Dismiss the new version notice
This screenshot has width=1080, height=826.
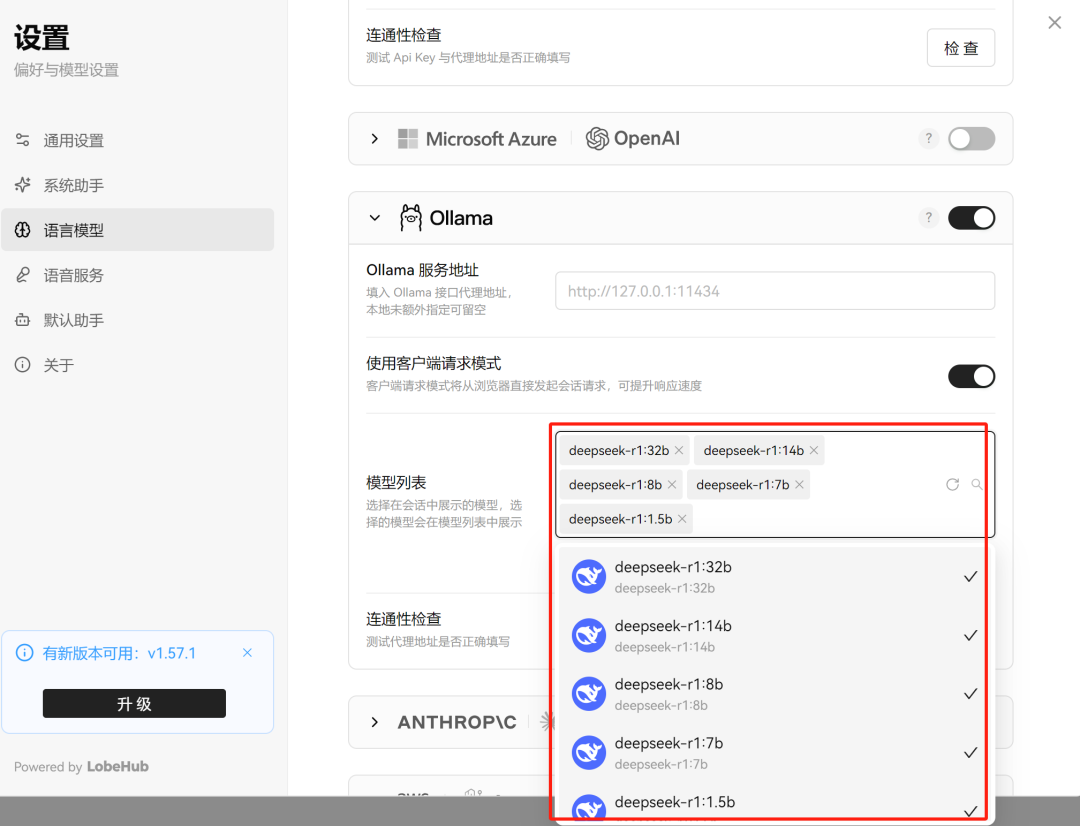pos(247,652)
